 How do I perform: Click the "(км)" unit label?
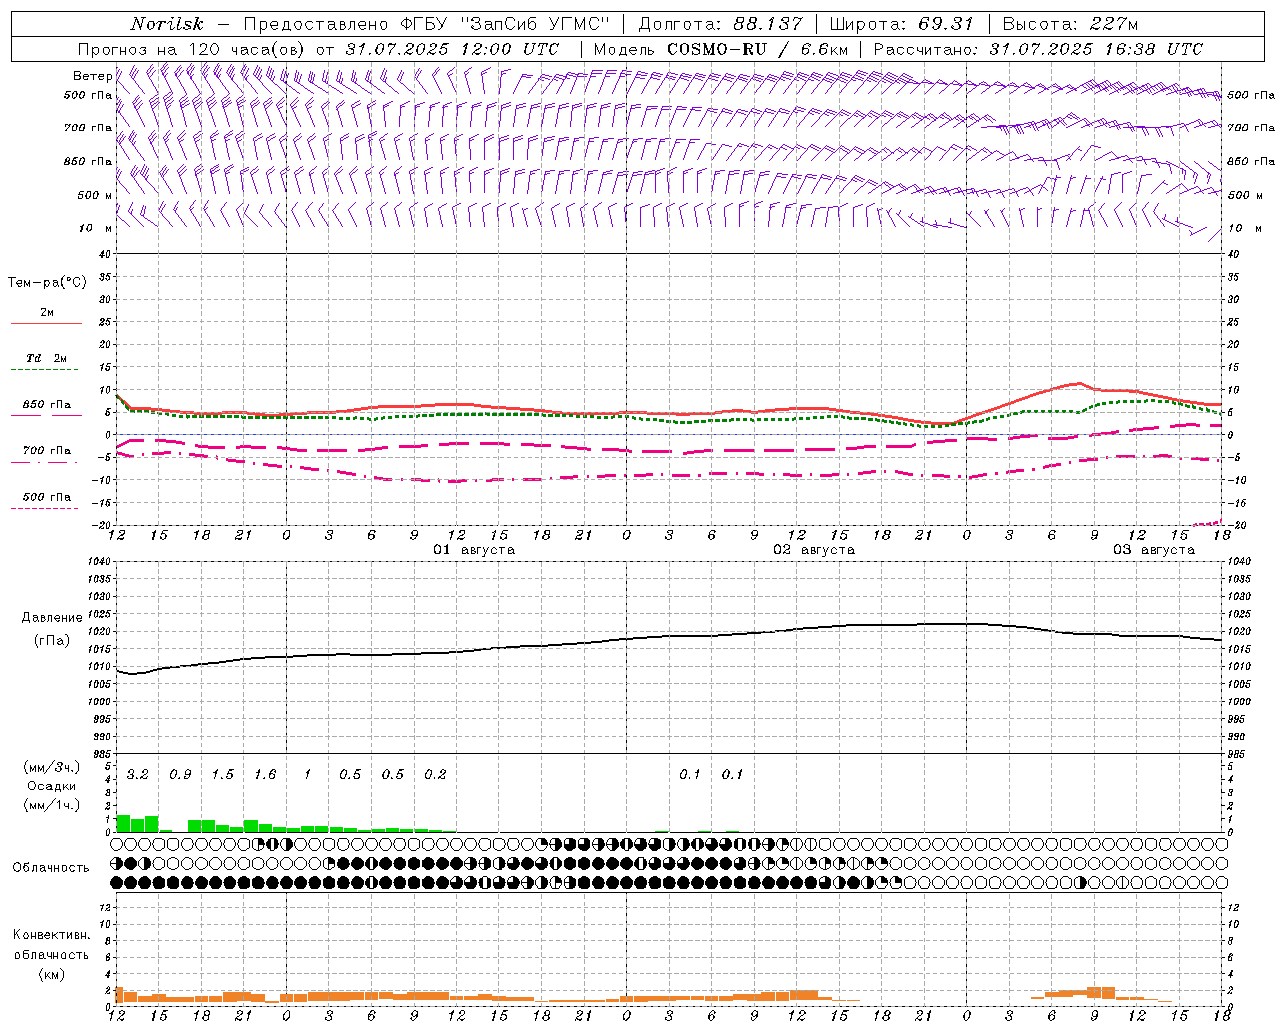tap(51, 974)
